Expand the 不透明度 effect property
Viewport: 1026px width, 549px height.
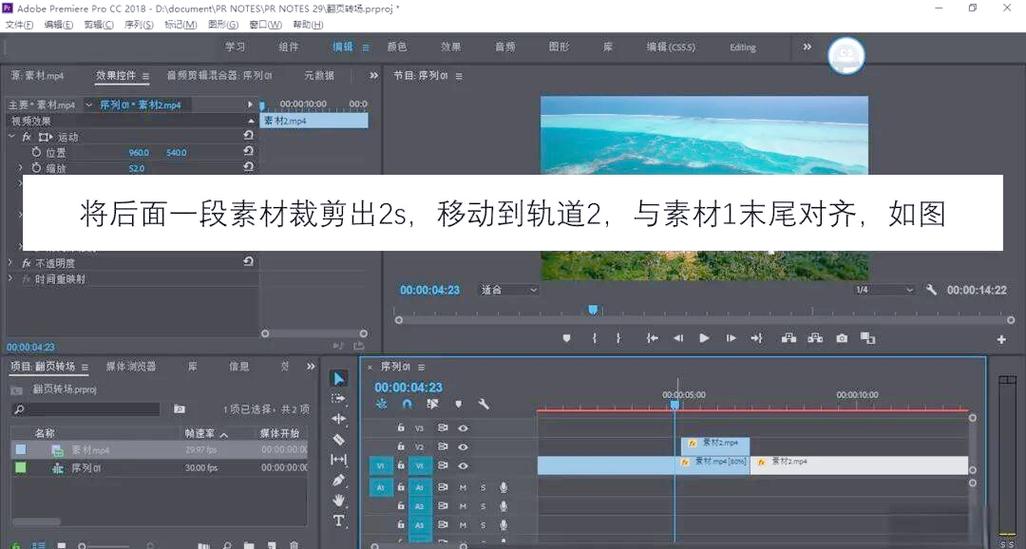10,262
